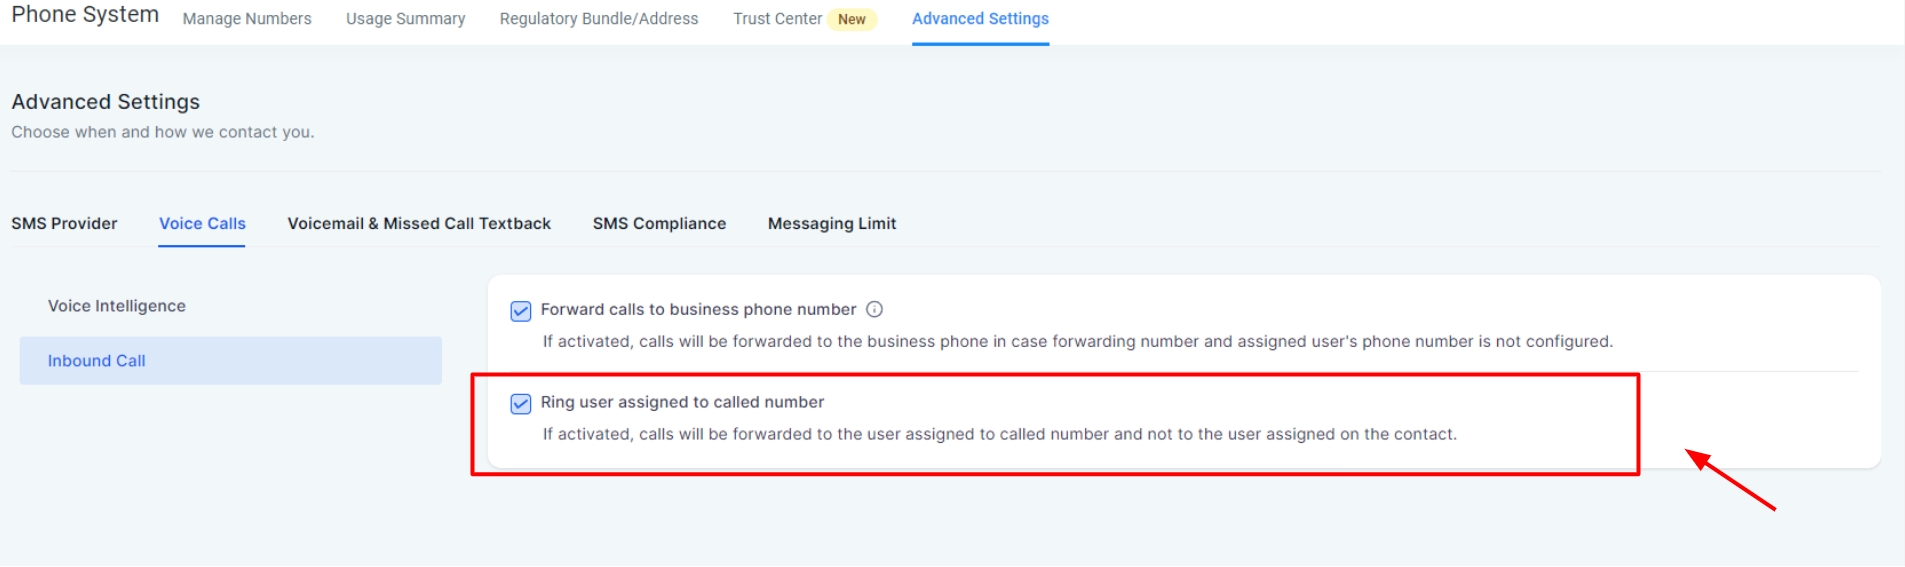Click the Advanced Settings section heading

click(106, 102)
